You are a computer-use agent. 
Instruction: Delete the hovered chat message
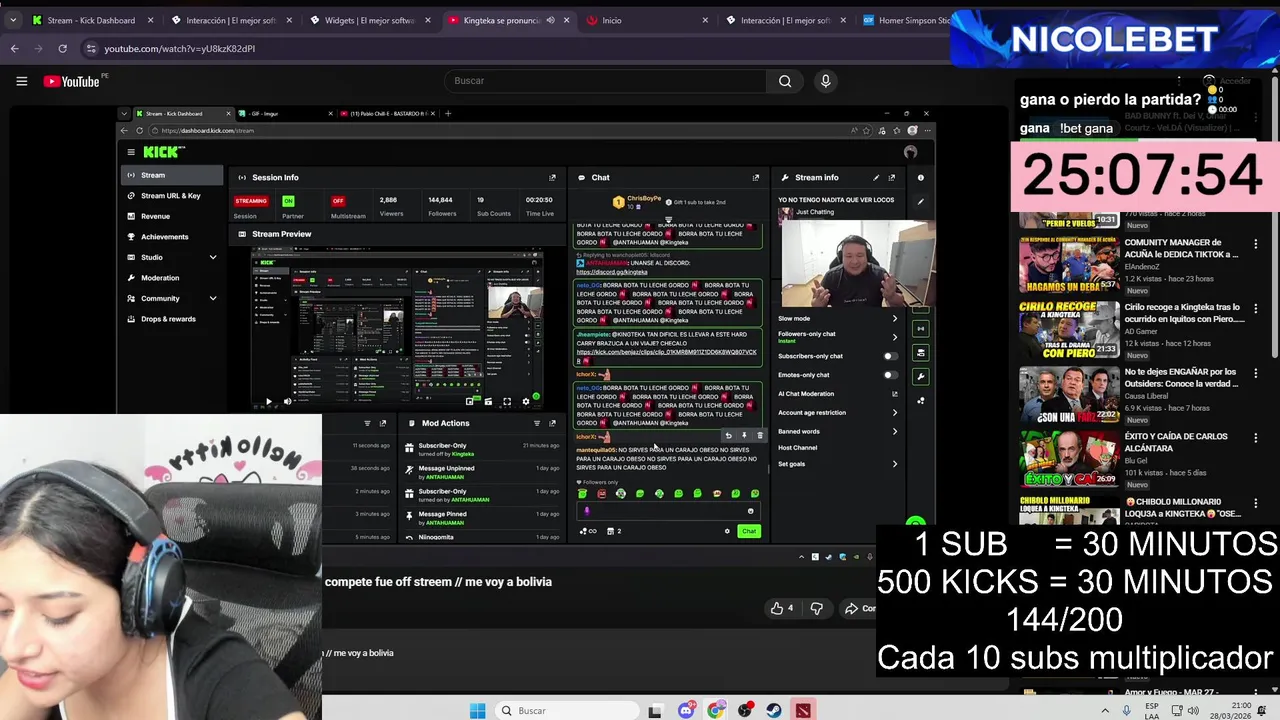point(759,435)
